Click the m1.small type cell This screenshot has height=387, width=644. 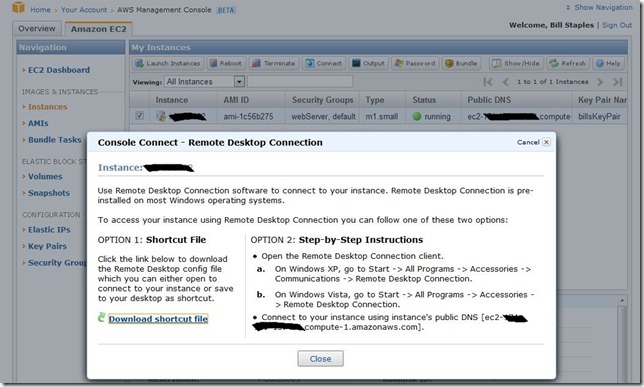(382, 116)
